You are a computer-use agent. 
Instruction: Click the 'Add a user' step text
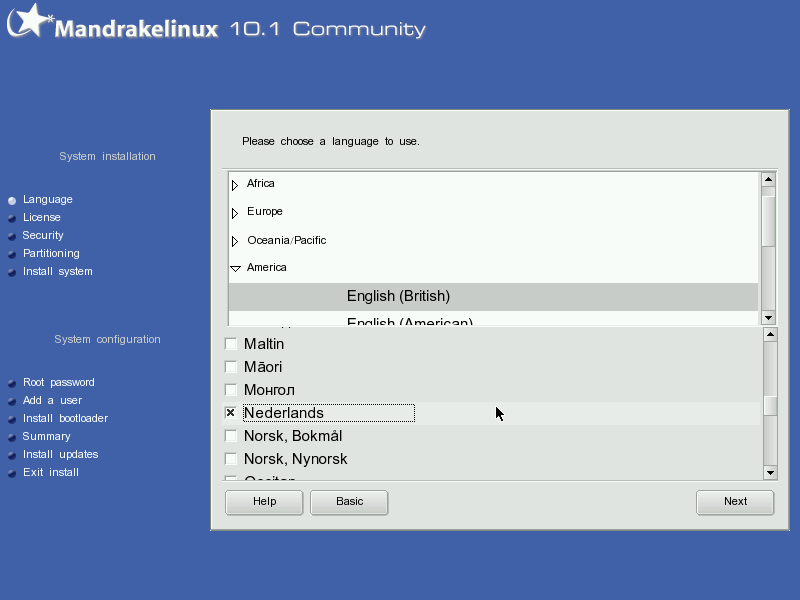[x=52, y=401]
